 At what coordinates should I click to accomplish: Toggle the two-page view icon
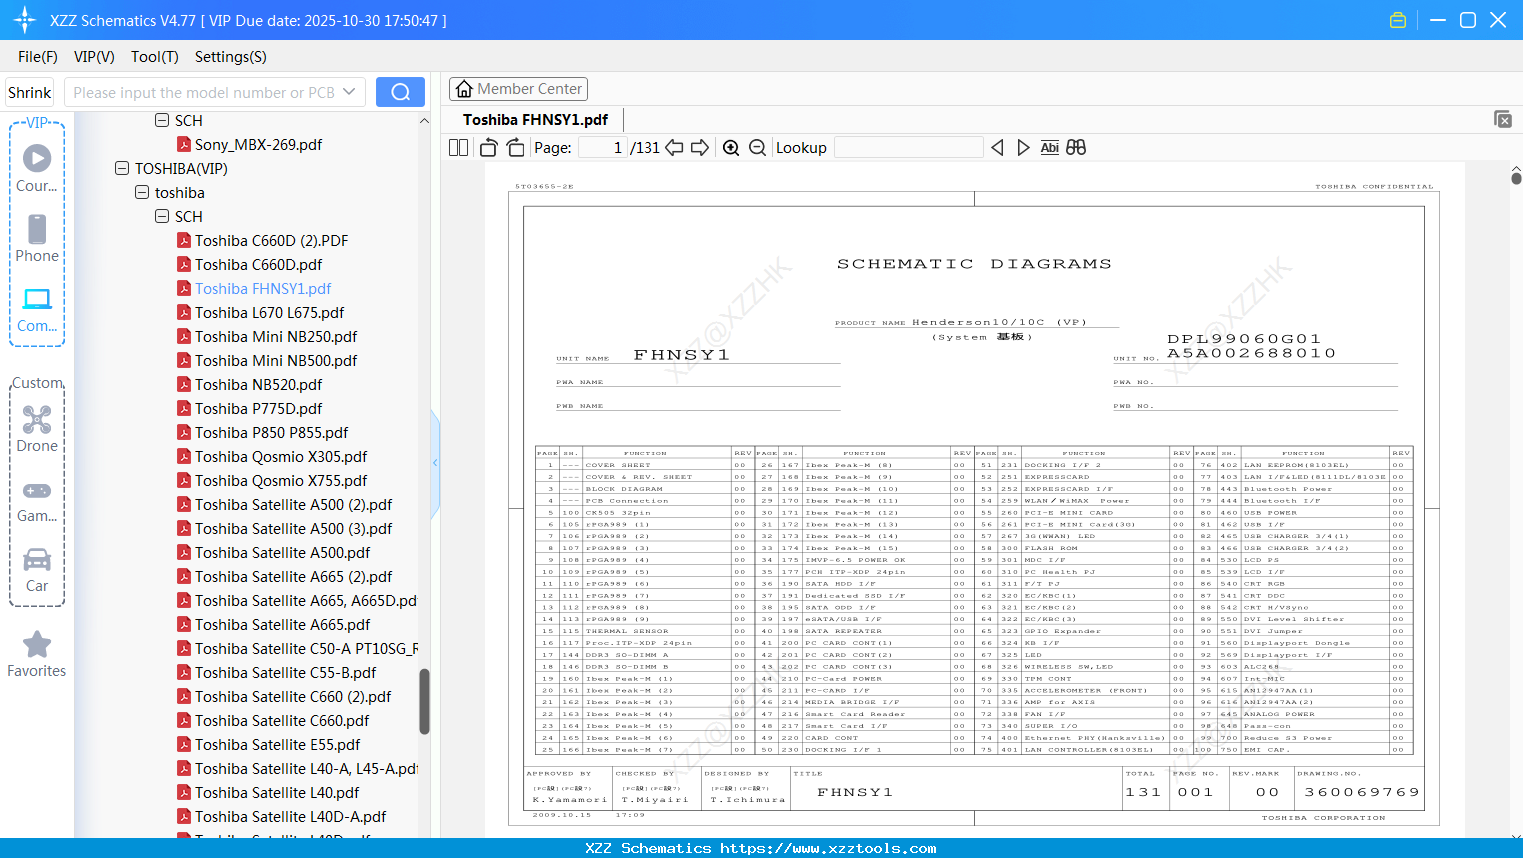coord(458,148)
